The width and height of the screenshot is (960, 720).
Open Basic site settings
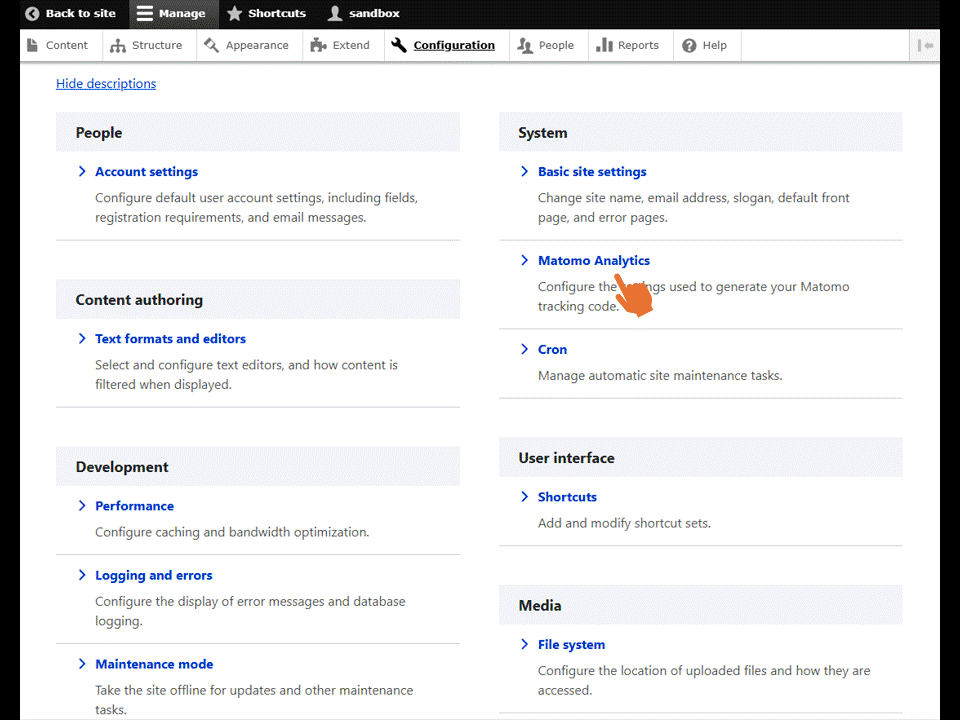pos(592,171)
